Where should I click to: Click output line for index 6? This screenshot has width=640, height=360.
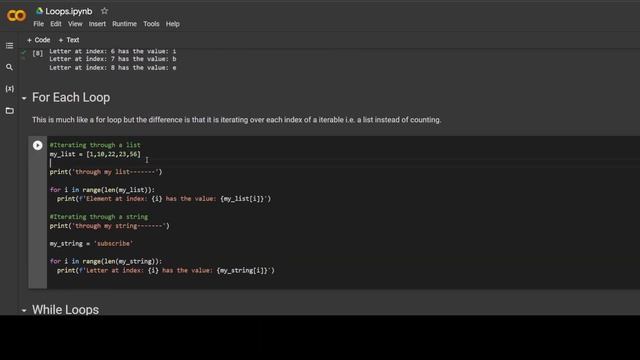click(113, 51)
